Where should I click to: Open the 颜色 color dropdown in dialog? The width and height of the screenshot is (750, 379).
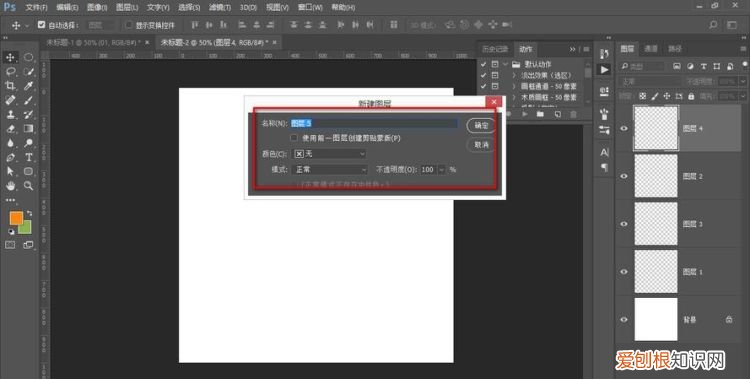[x=329, y=154]
